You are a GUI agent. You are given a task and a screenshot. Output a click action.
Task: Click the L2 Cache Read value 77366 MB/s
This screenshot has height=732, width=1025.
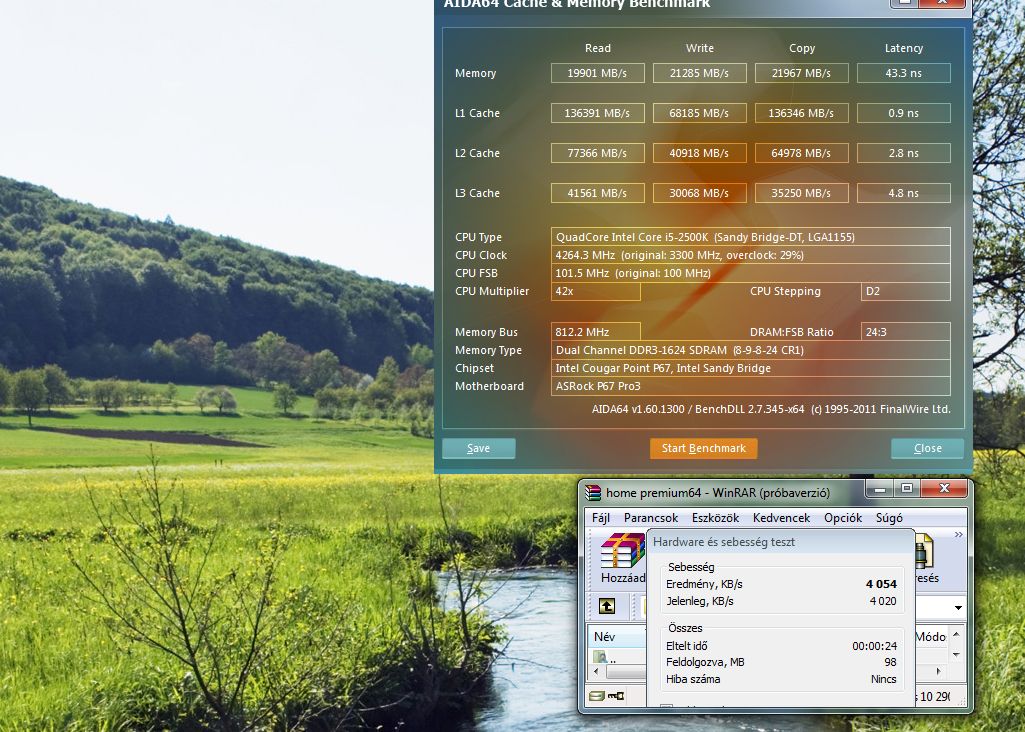pyautogui.click(x=597, y=153)
